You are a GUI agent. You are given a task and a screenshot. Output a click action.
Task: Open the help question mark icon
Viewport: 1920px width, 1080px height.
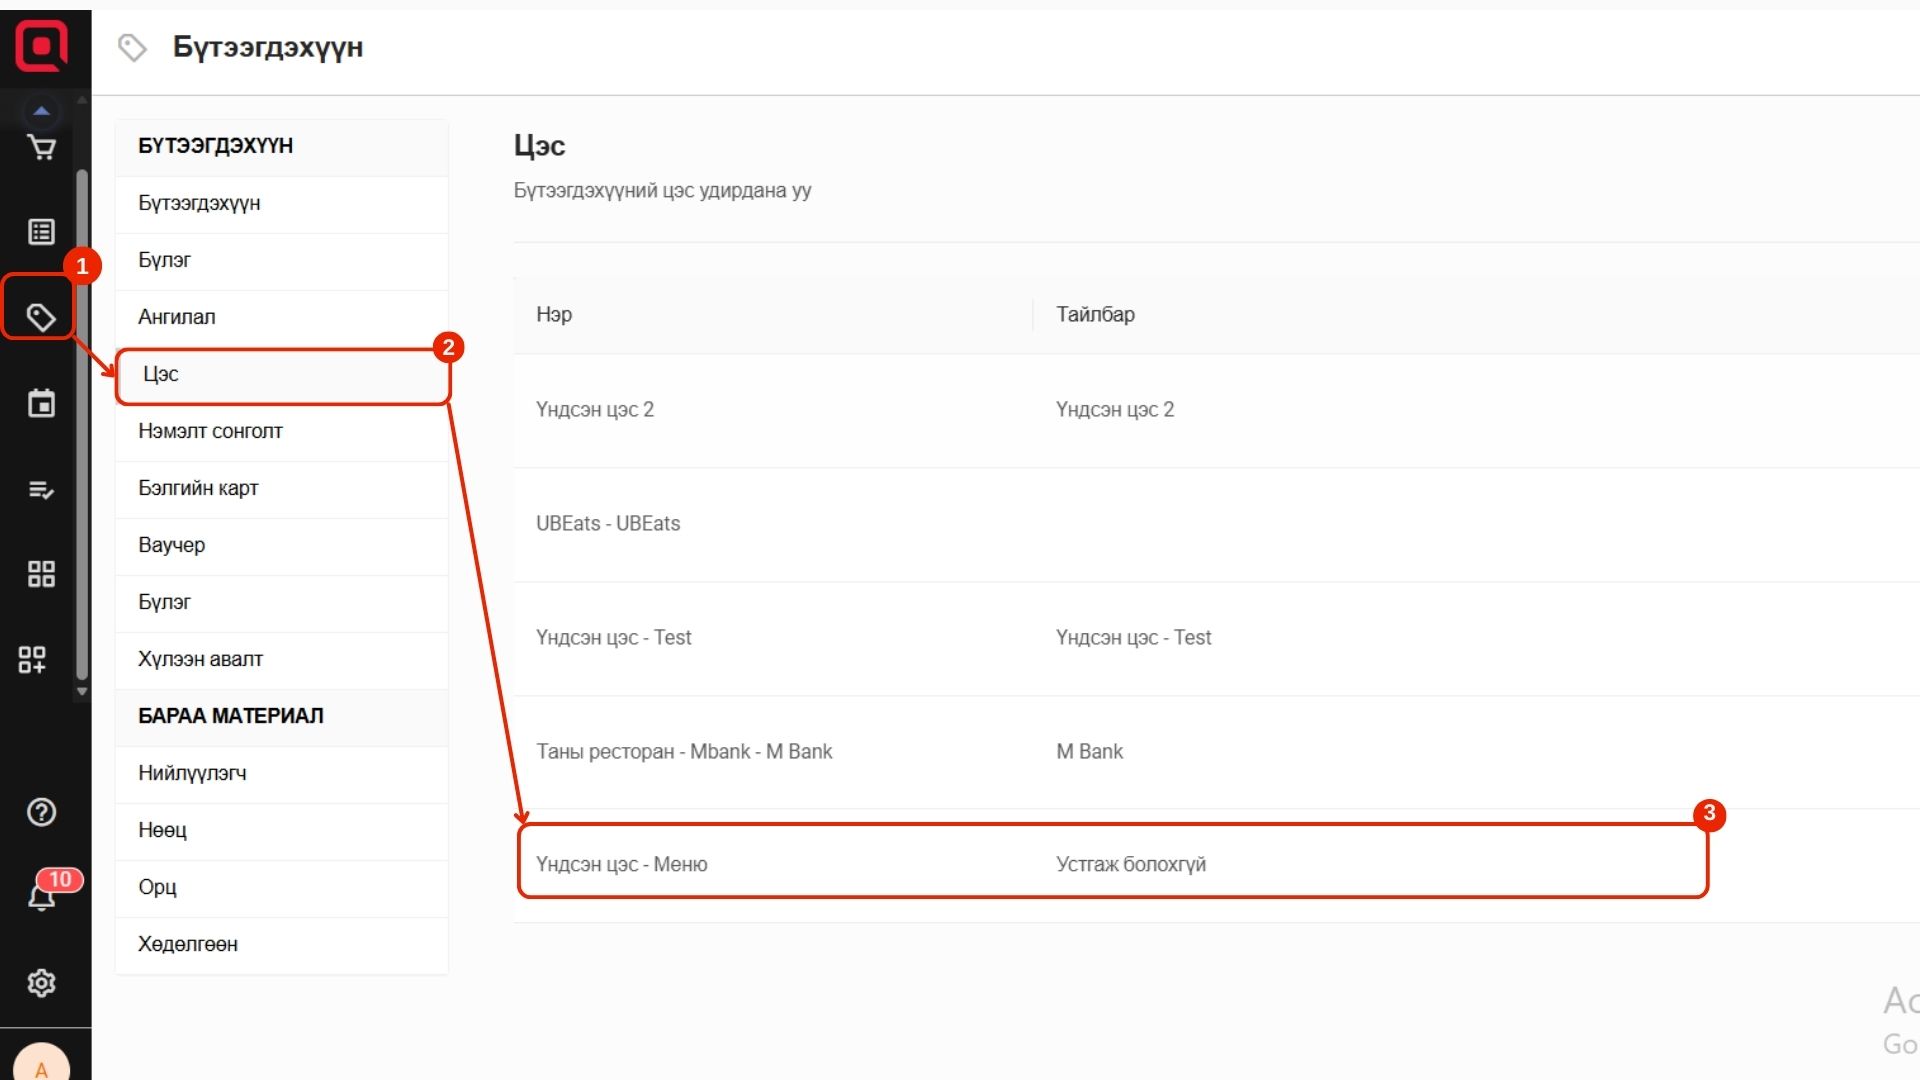point(41,812)
